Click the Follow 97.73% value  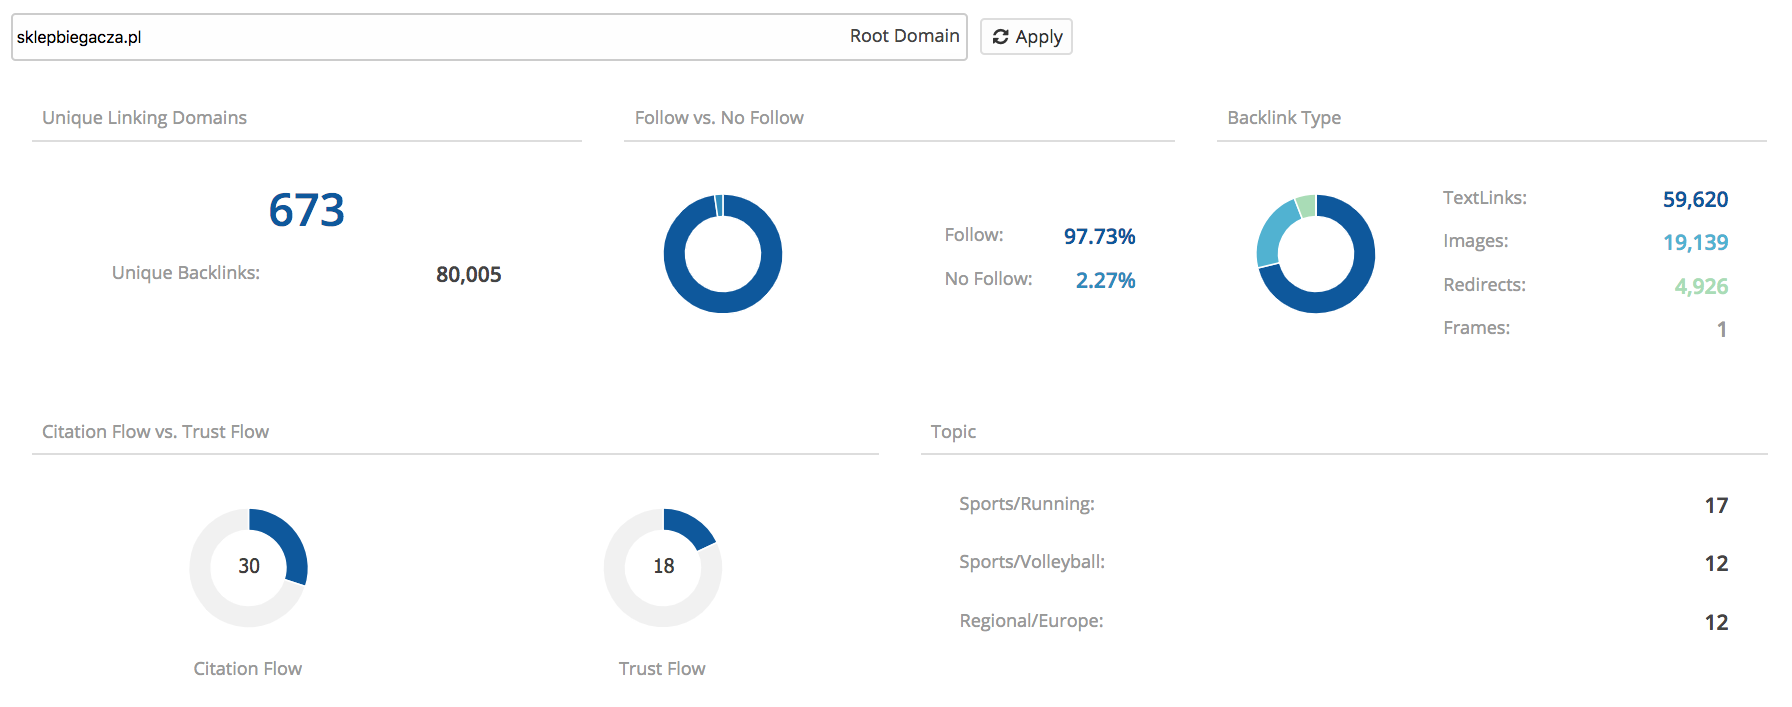tap(1099, 237)
